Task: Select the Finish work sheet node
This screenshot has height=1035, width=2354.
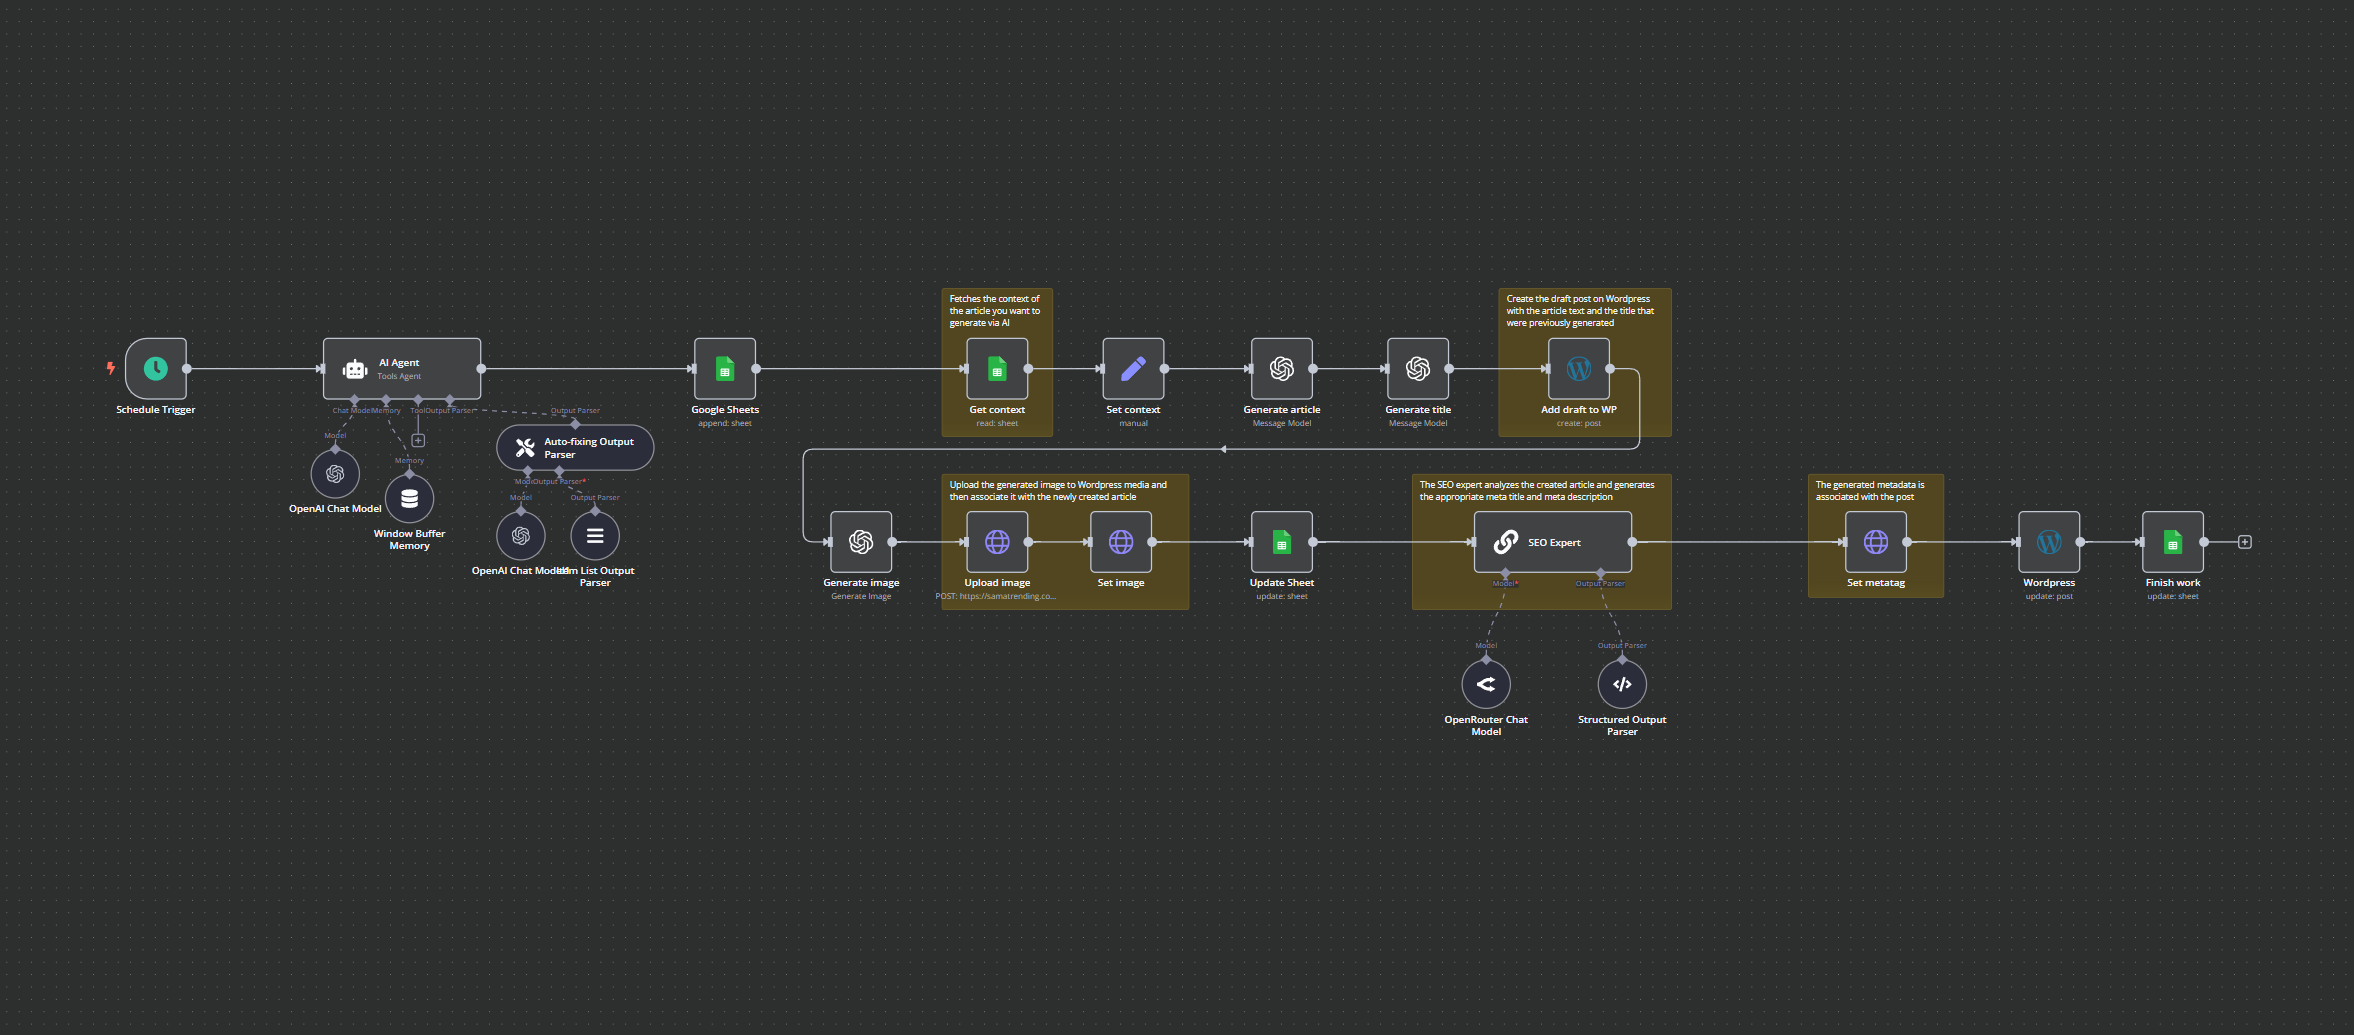Action: tap(2173, 542)
